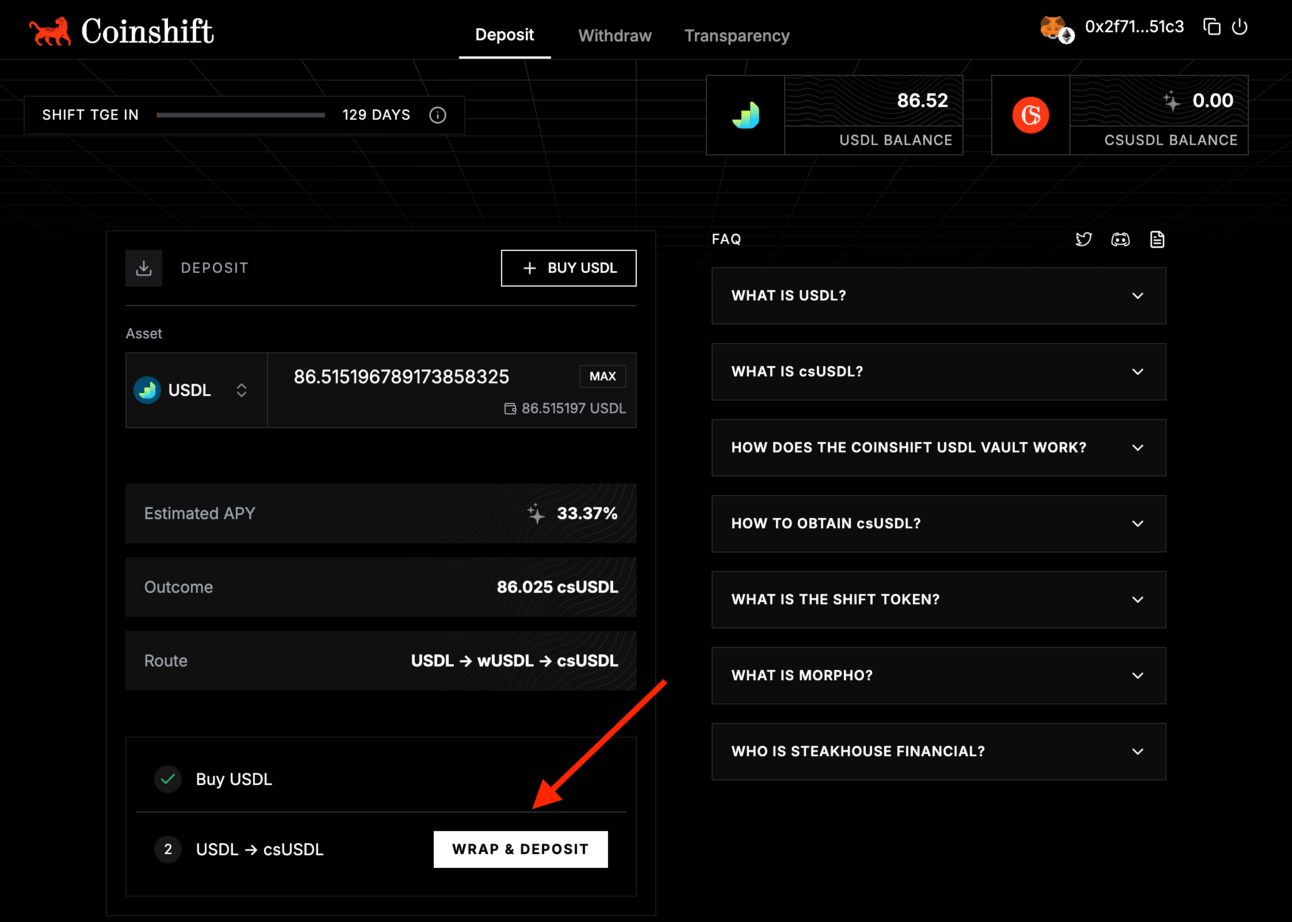Click the 'USDL → csUSDL' step label
This screenshot has width=1292, height=922.
(x=260, y=849)
